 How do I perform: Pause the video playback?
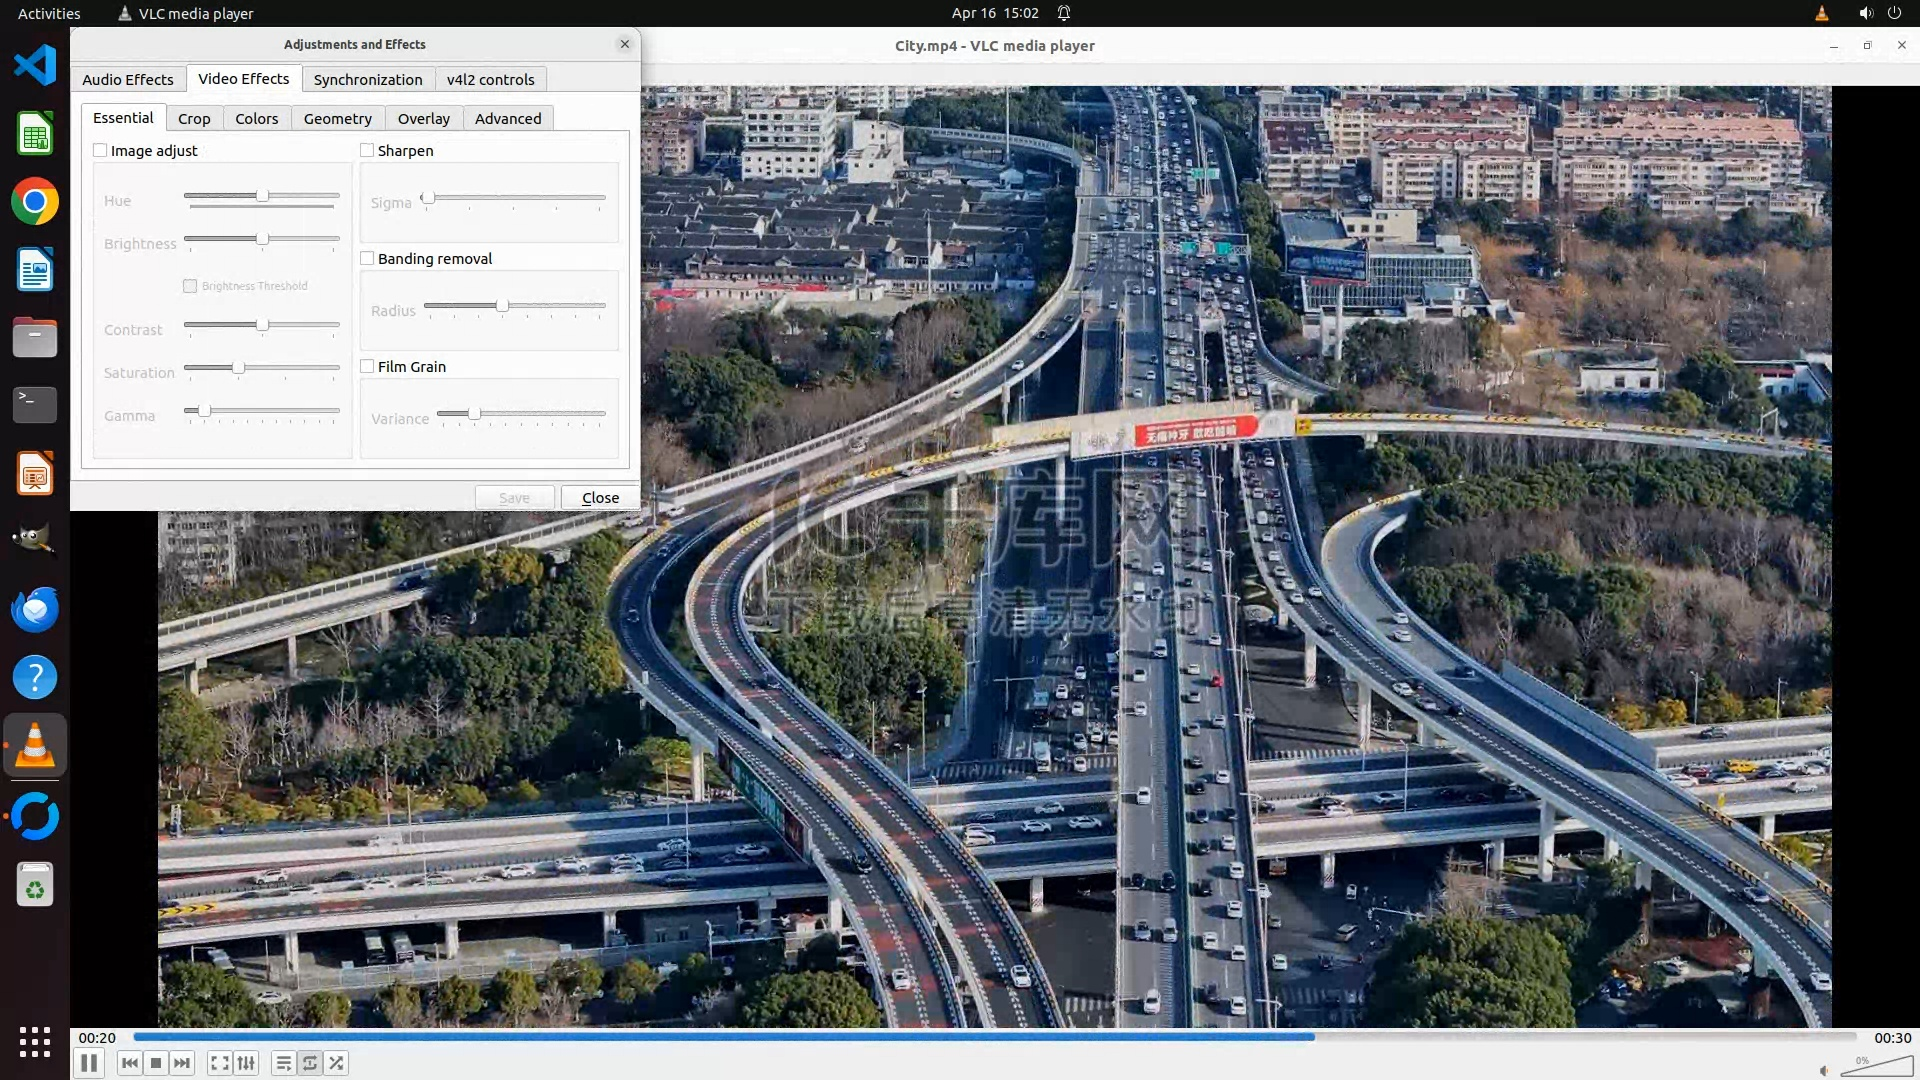pyautogui.click(x=89, y=1063)
